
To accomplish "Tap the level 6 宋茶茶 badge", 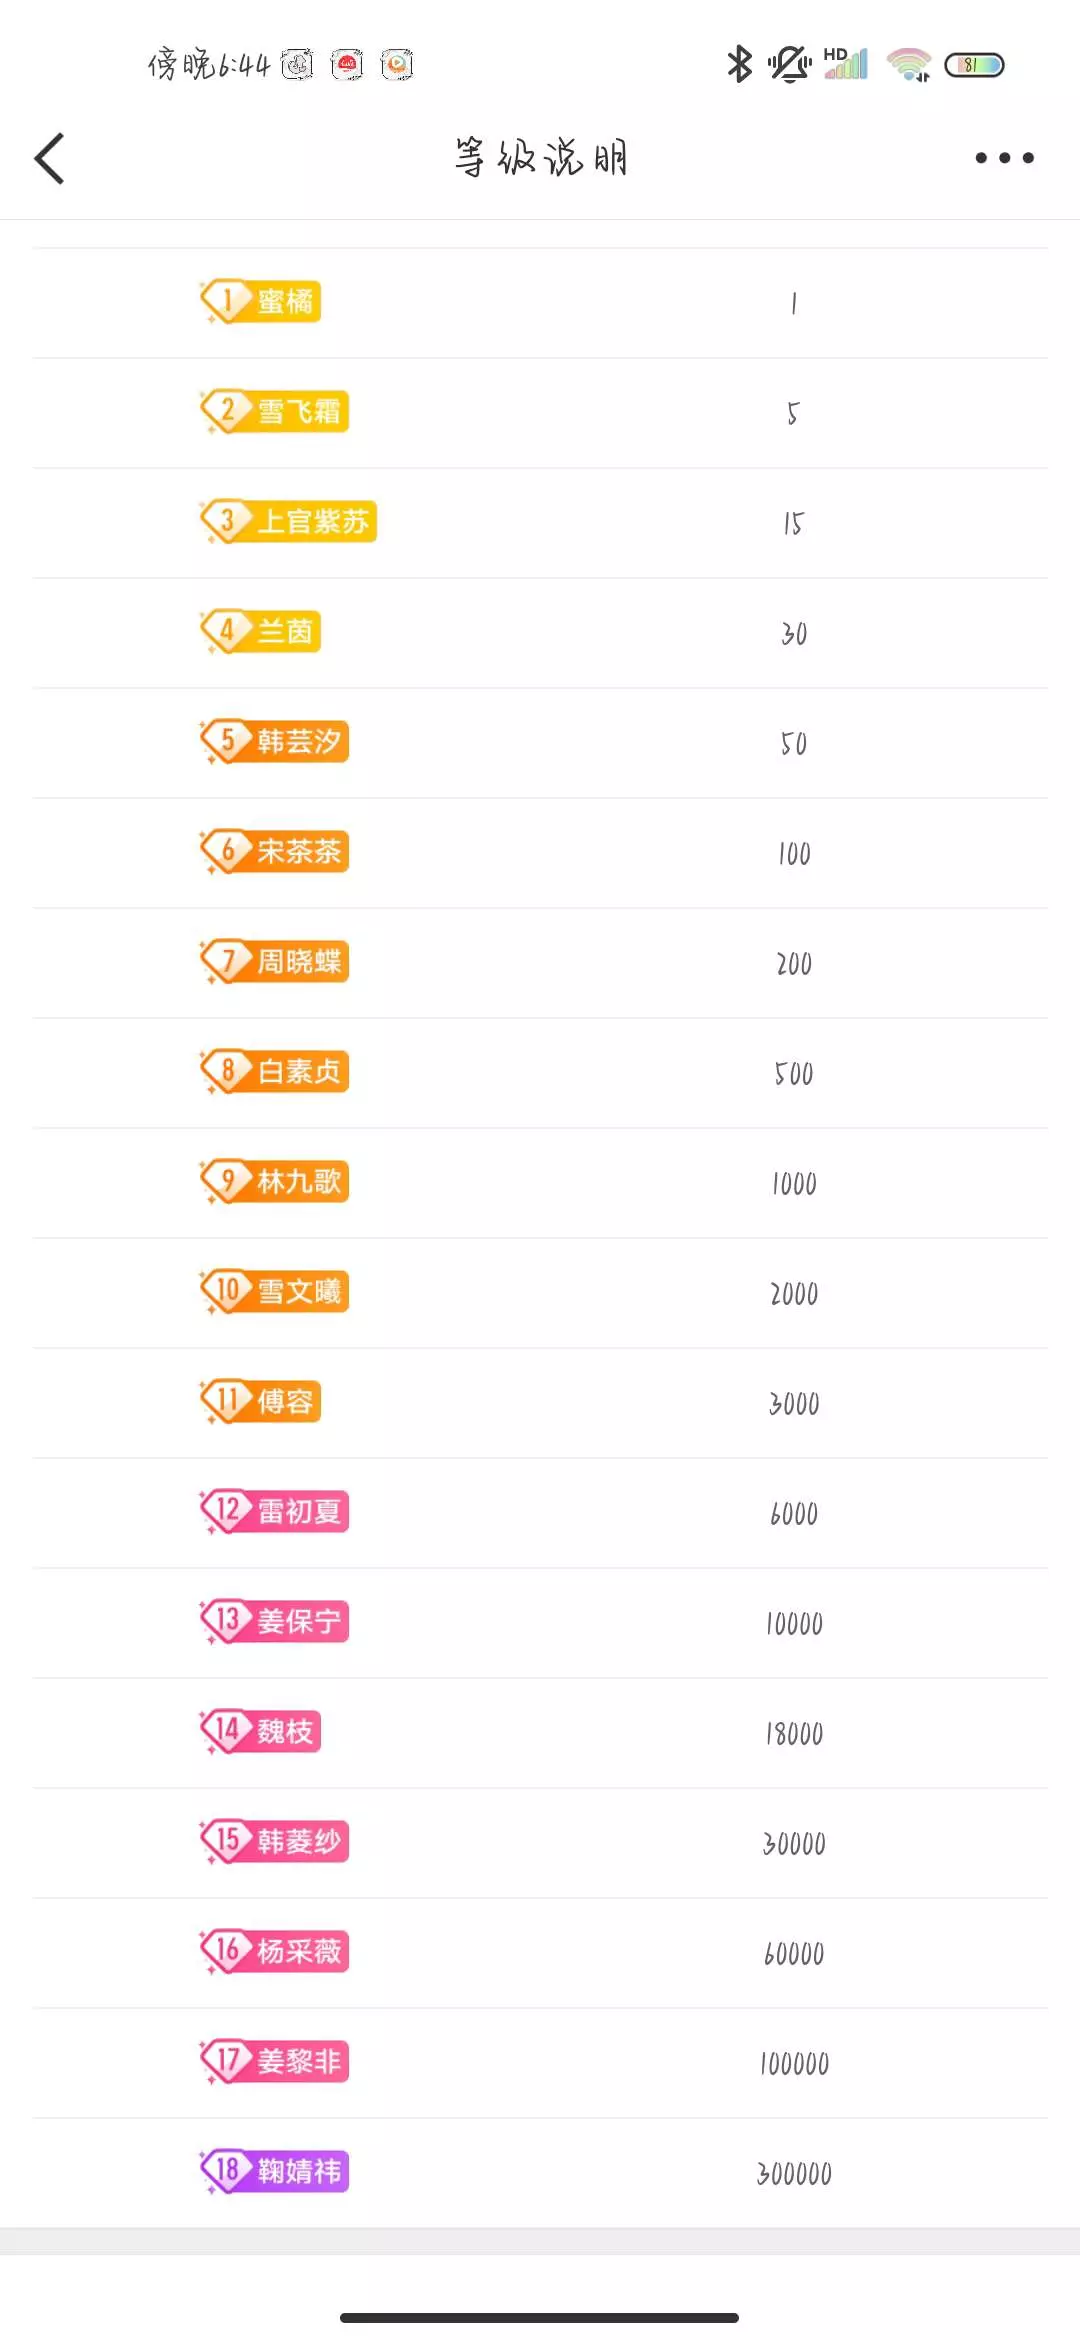I will [x=274, y=852].
